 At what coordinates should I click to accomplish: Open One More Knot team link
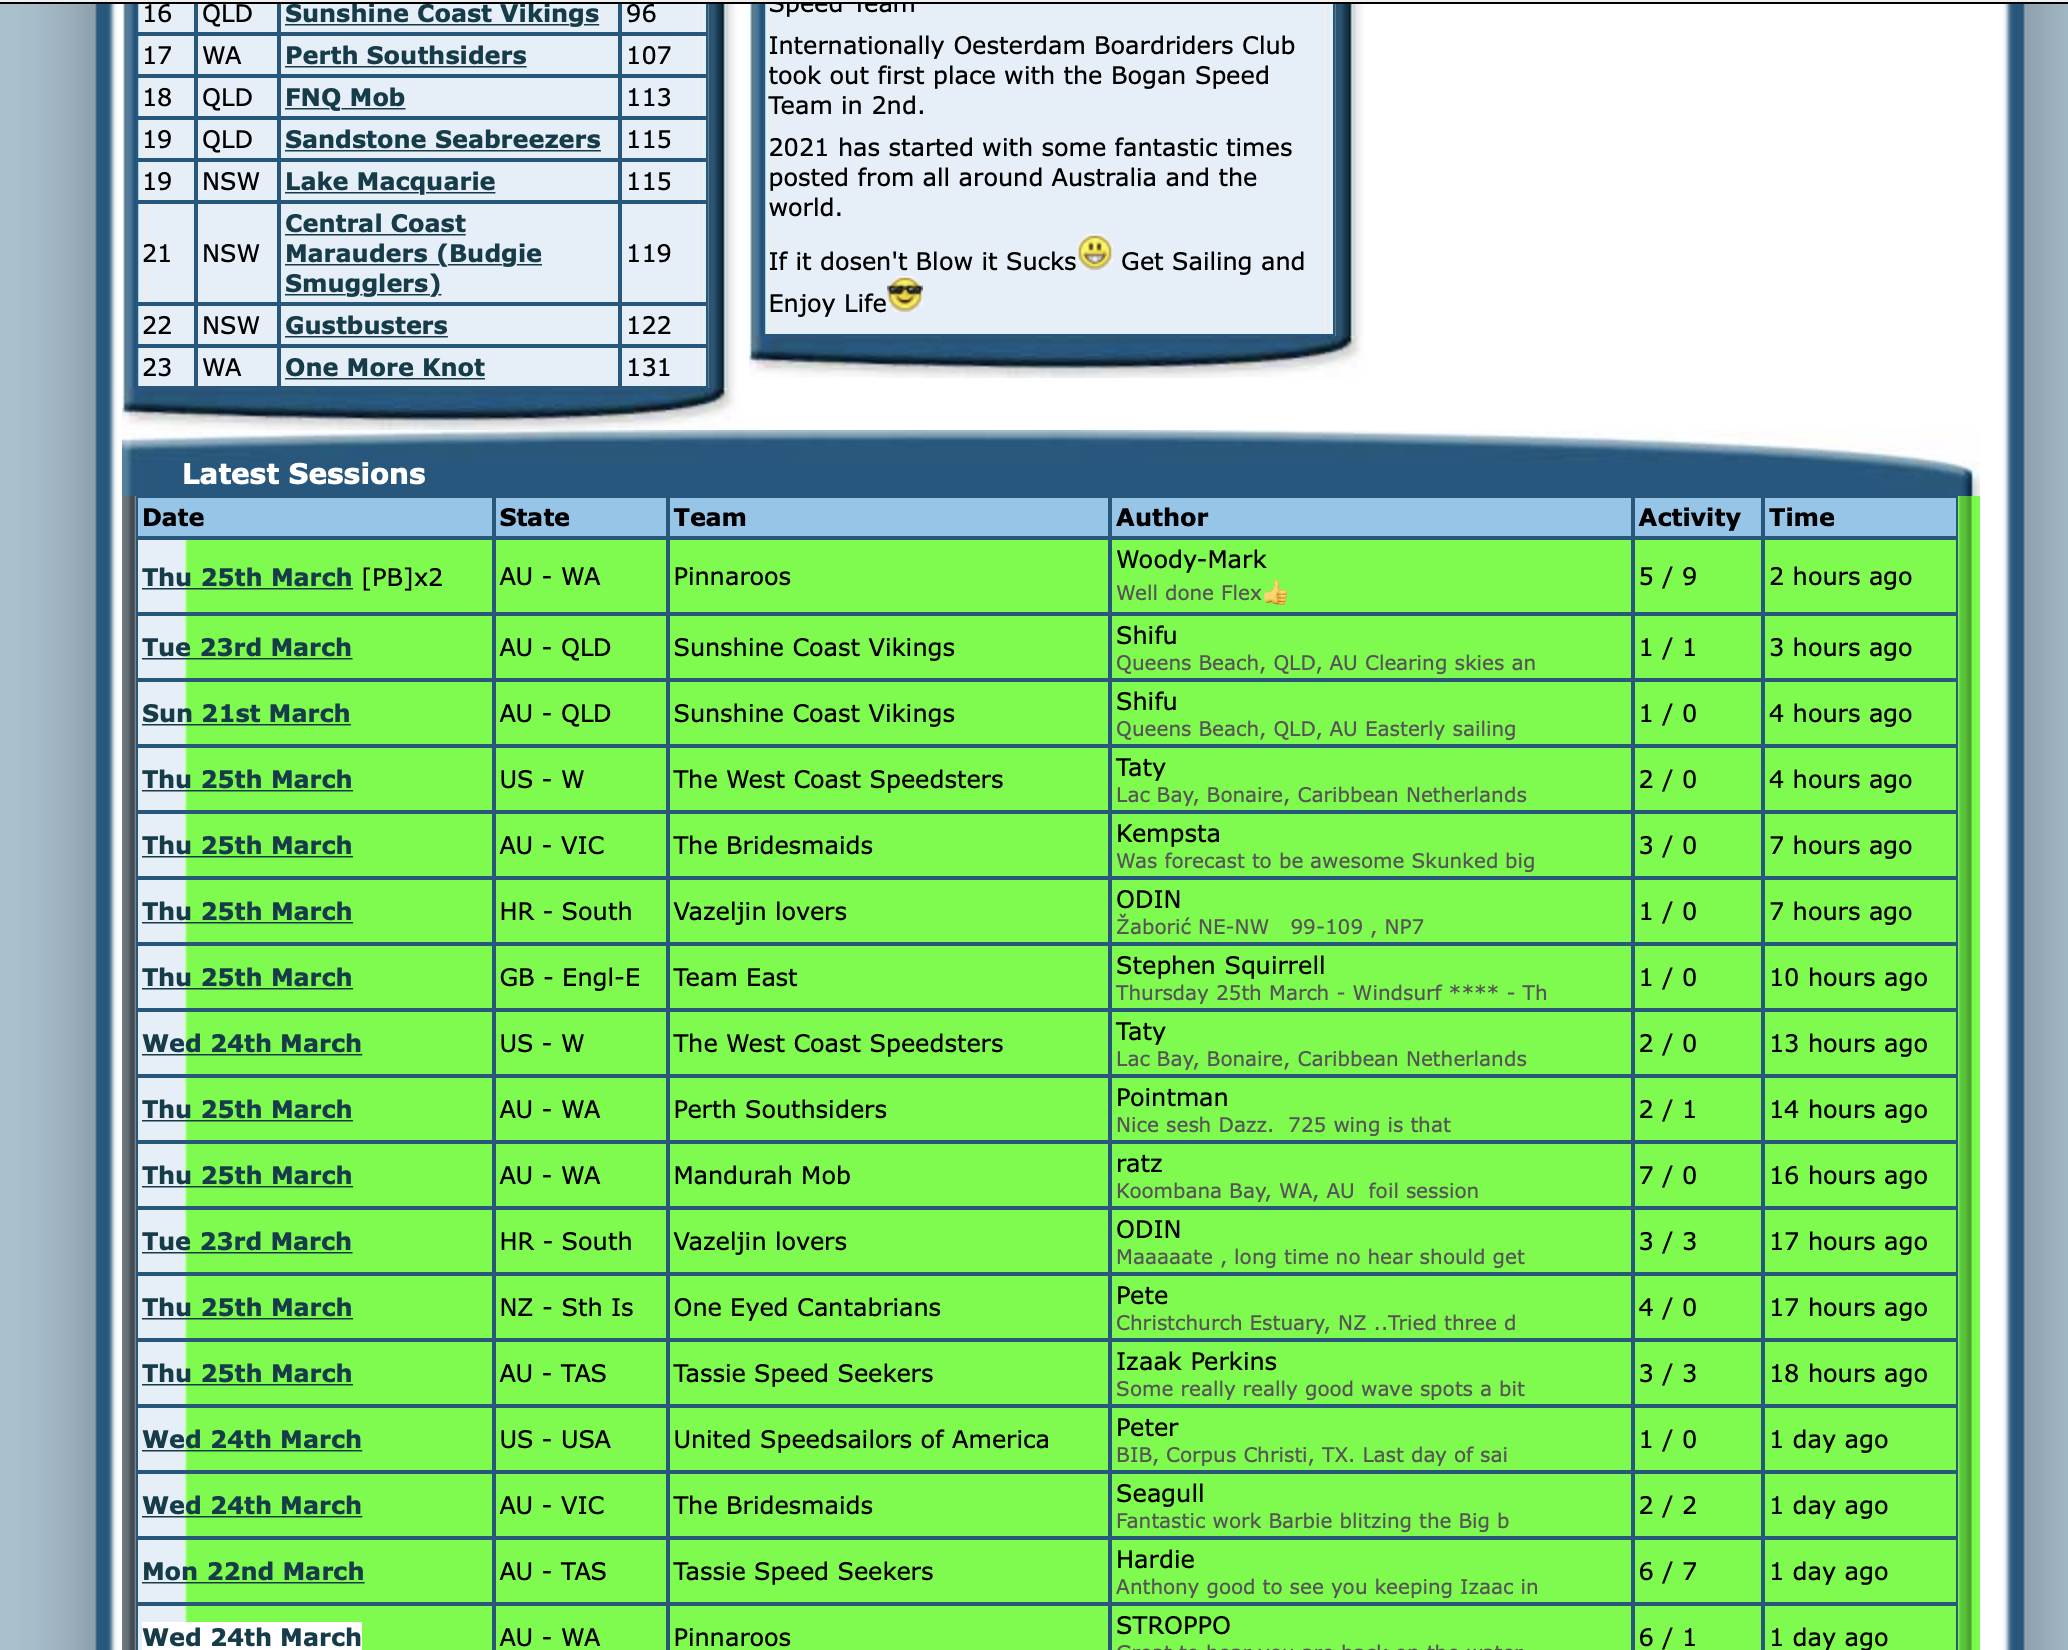[384, 367]
